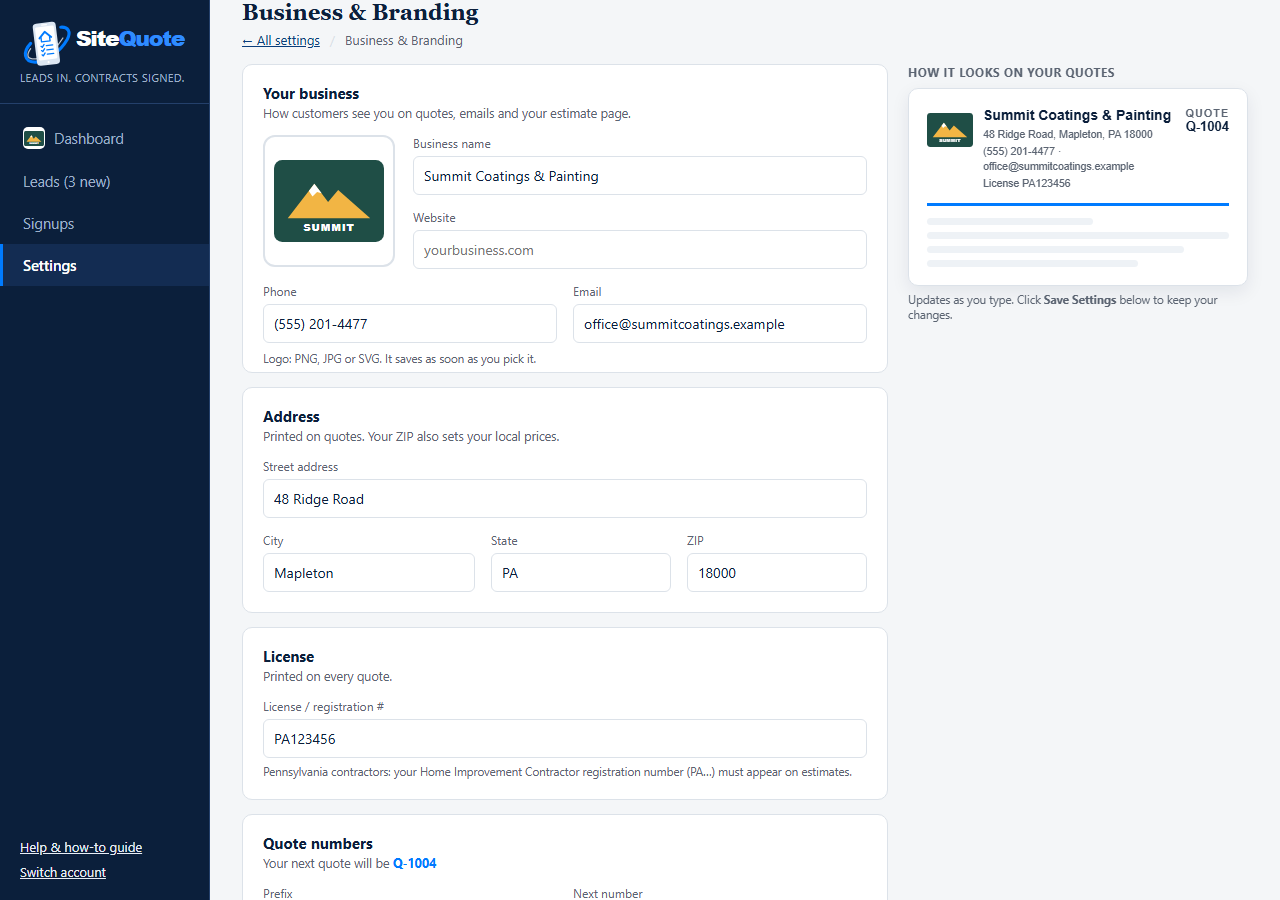Click the HOW IT LOOKS ON YOUR QUOTES heading
The width and height of the screenshot is (1280, 900).
click(x=1011, y=73)
